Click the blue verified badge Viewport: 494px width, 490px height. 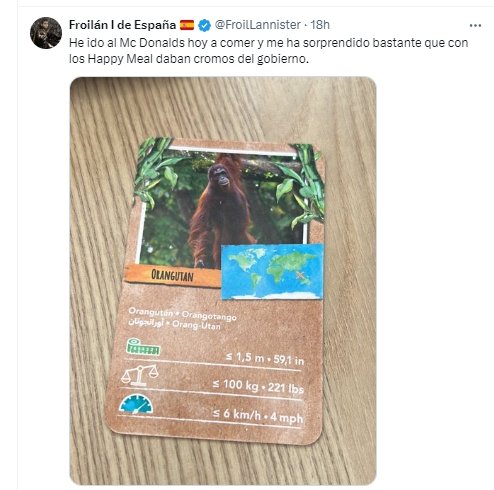pyautogui.click(x=204, y=25)
